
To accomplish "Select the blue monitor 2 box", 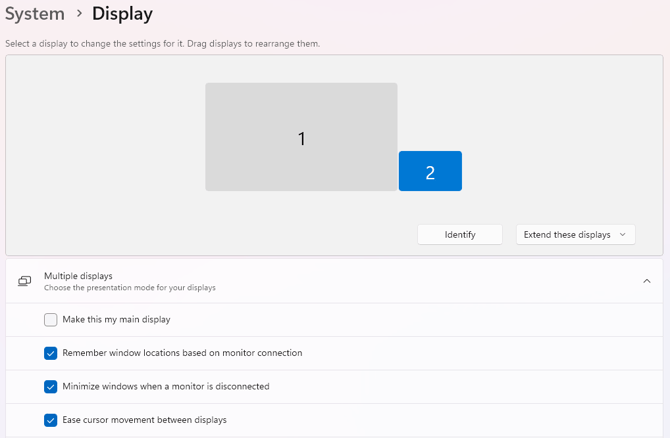I will click(430, 171).
